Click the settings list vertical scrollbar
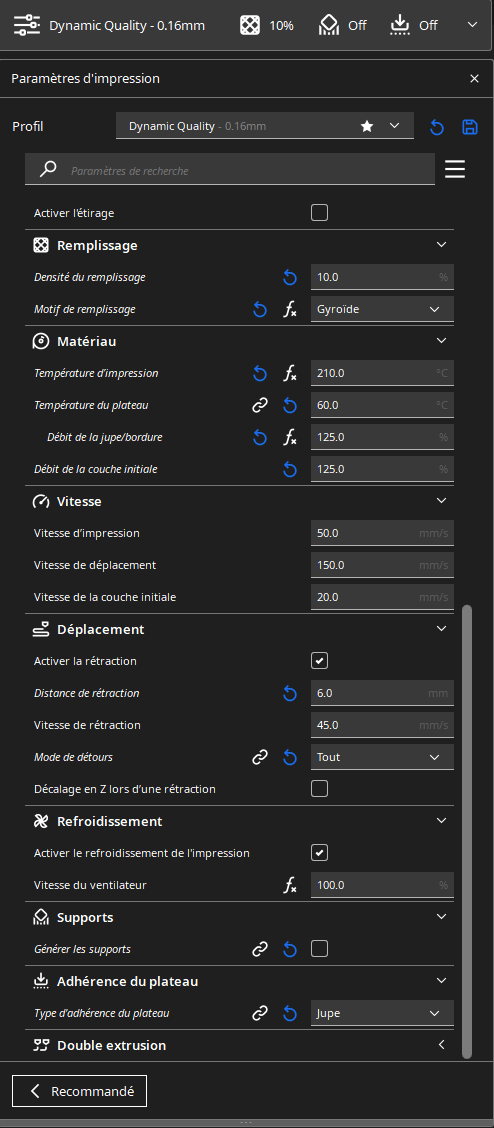 pos(467,831)
